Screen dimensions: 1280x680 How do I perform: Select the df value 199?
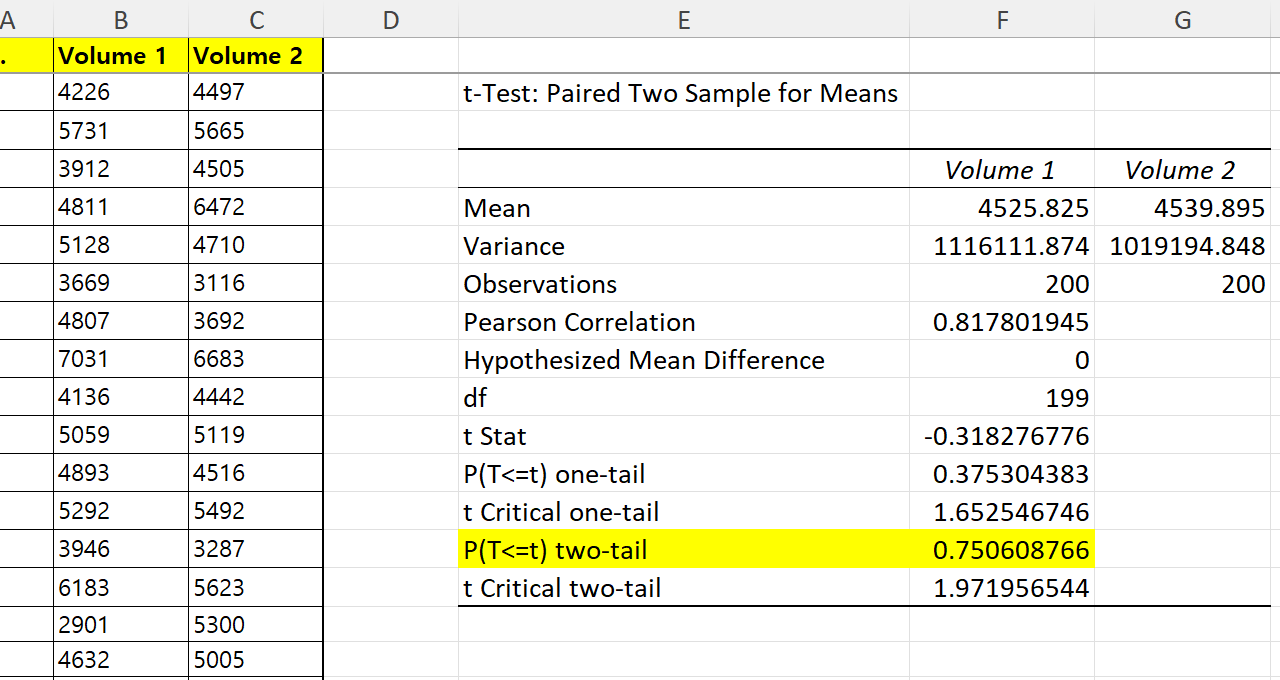pos(1066,398)
